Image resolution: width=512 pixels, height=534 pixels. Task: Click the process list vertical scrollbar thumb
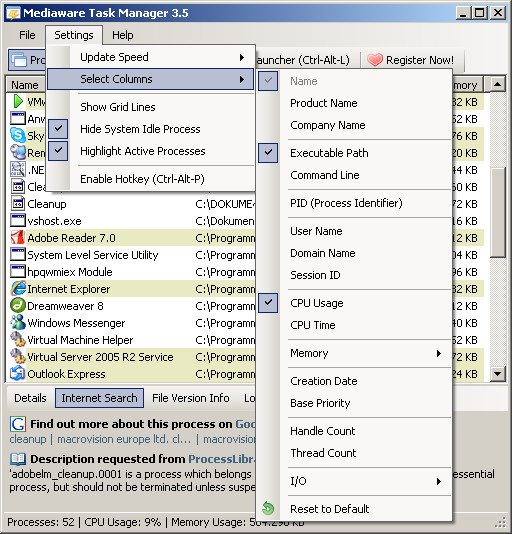pyautogui.click(x=498, y=212)
